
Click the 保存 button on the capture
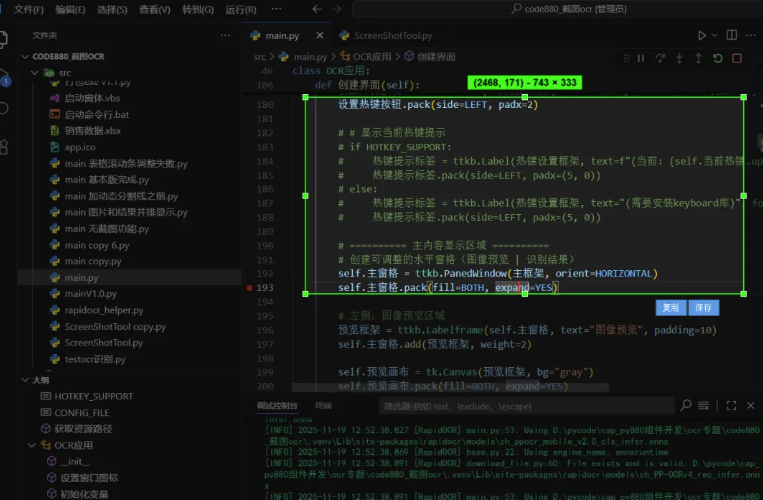coord(703,307)
